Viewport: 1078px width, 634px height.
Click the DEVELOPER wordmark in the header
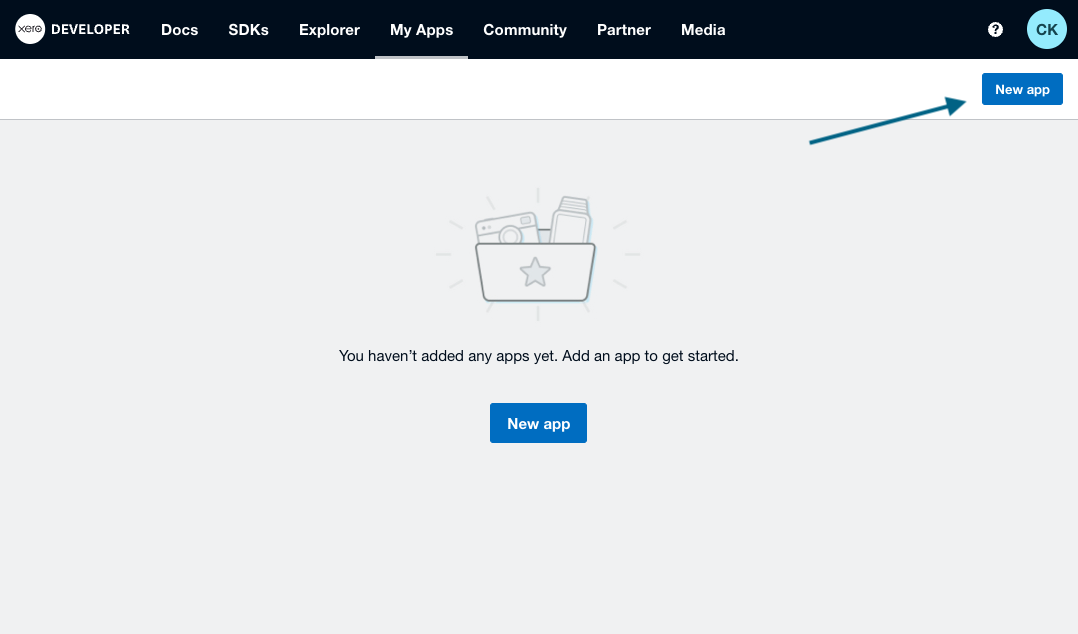(90, 30)
